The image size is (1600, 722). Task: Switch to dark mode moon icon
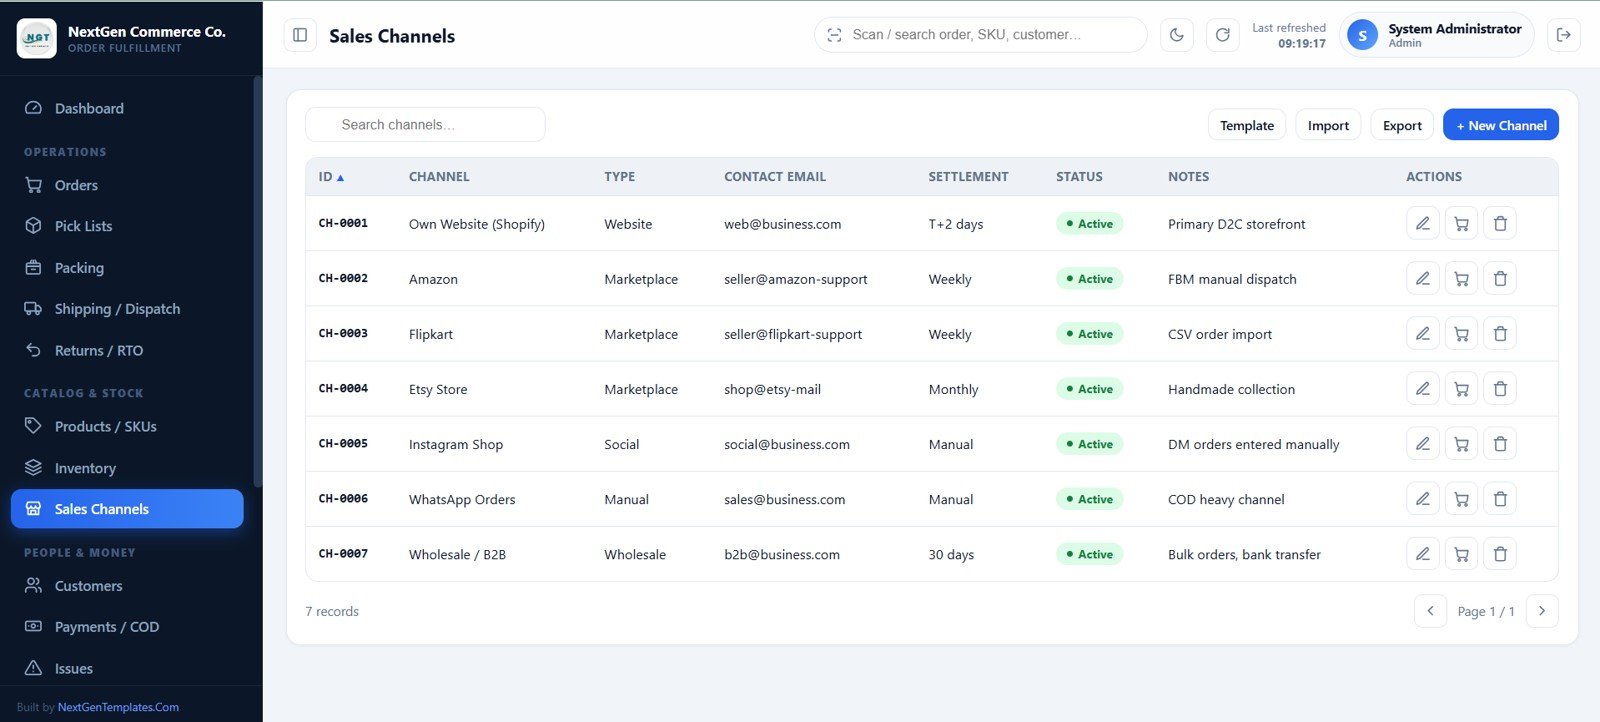pyautogui.click(x=1177, y=35)
